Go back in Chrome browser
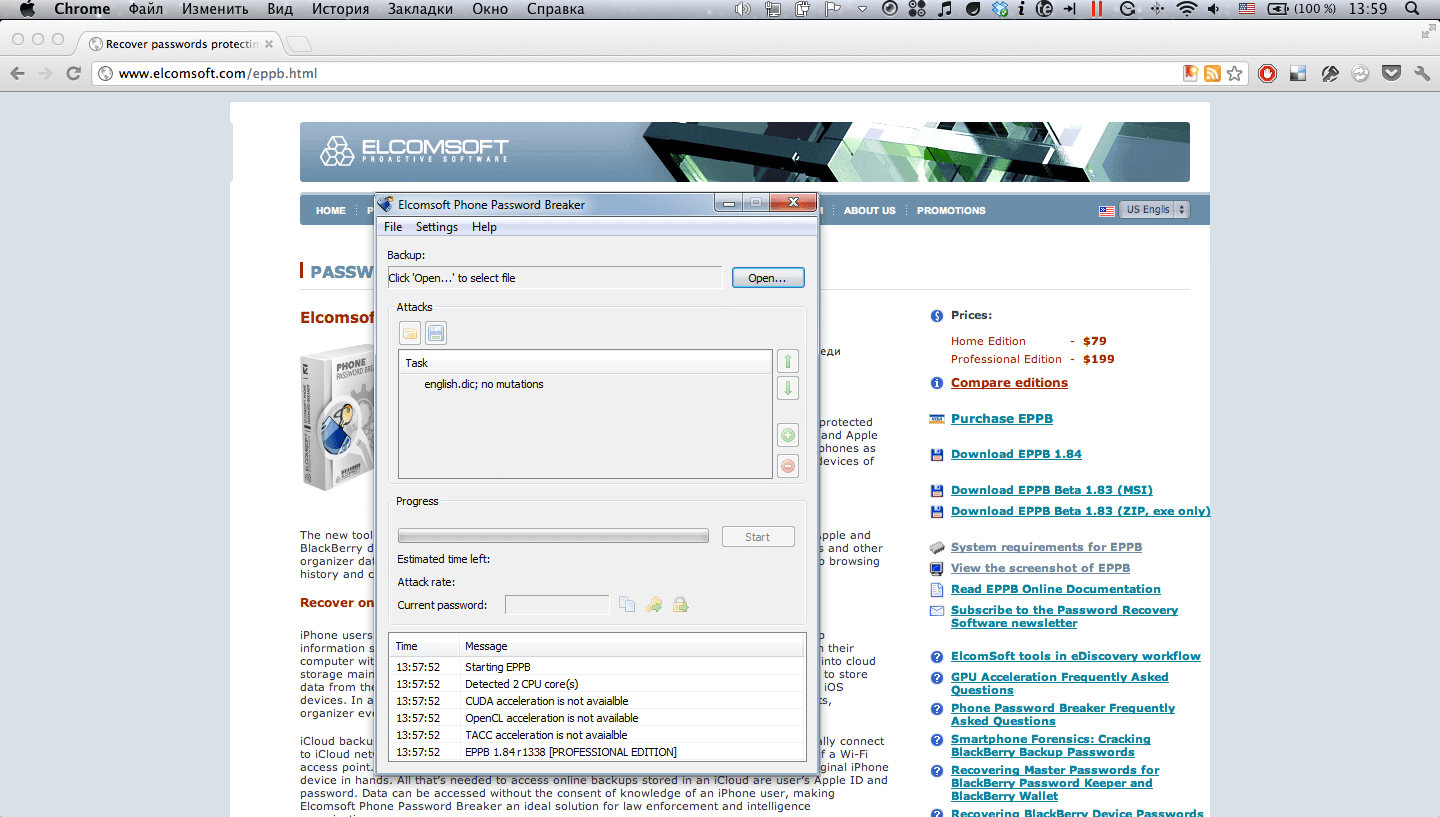 tap(17, 73)
